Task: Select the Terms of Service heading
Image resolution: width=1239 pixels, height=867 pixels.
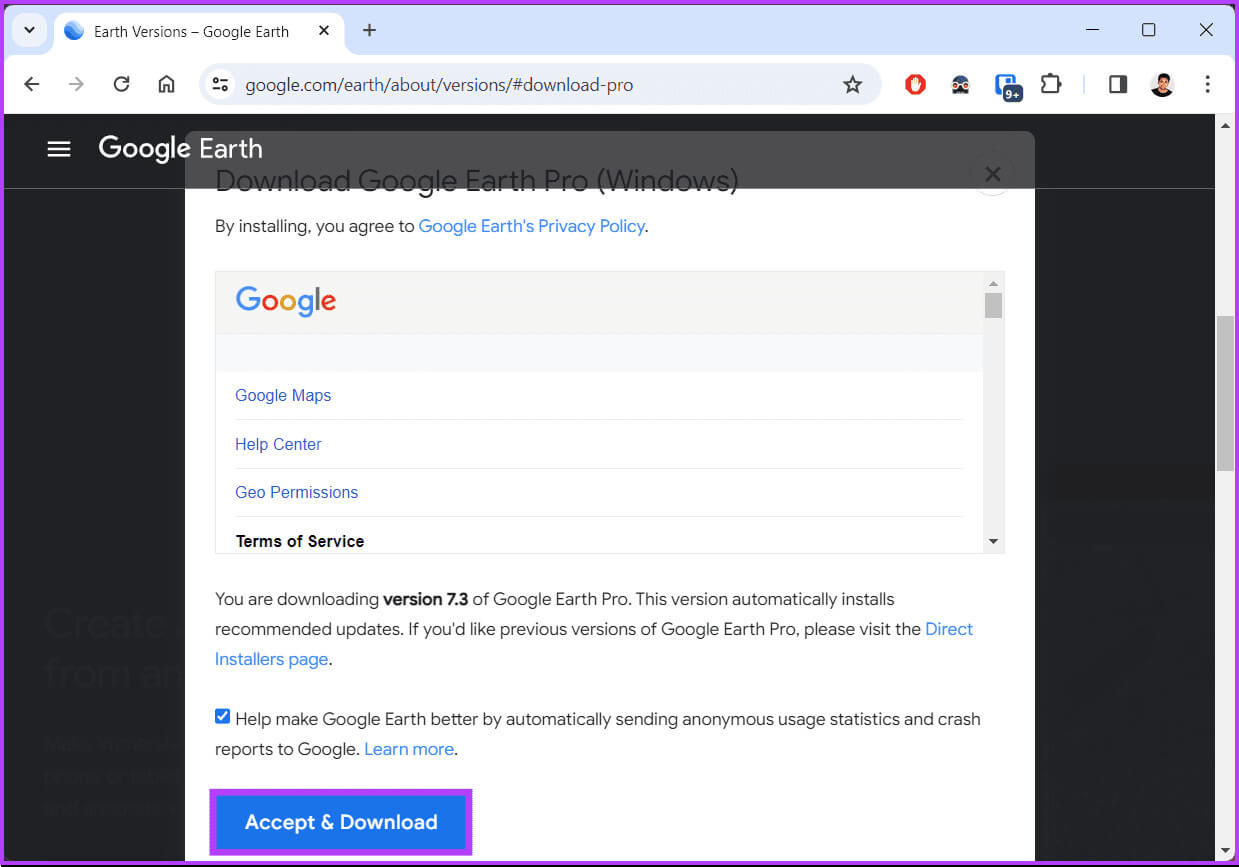Action: tap(300, 541)
